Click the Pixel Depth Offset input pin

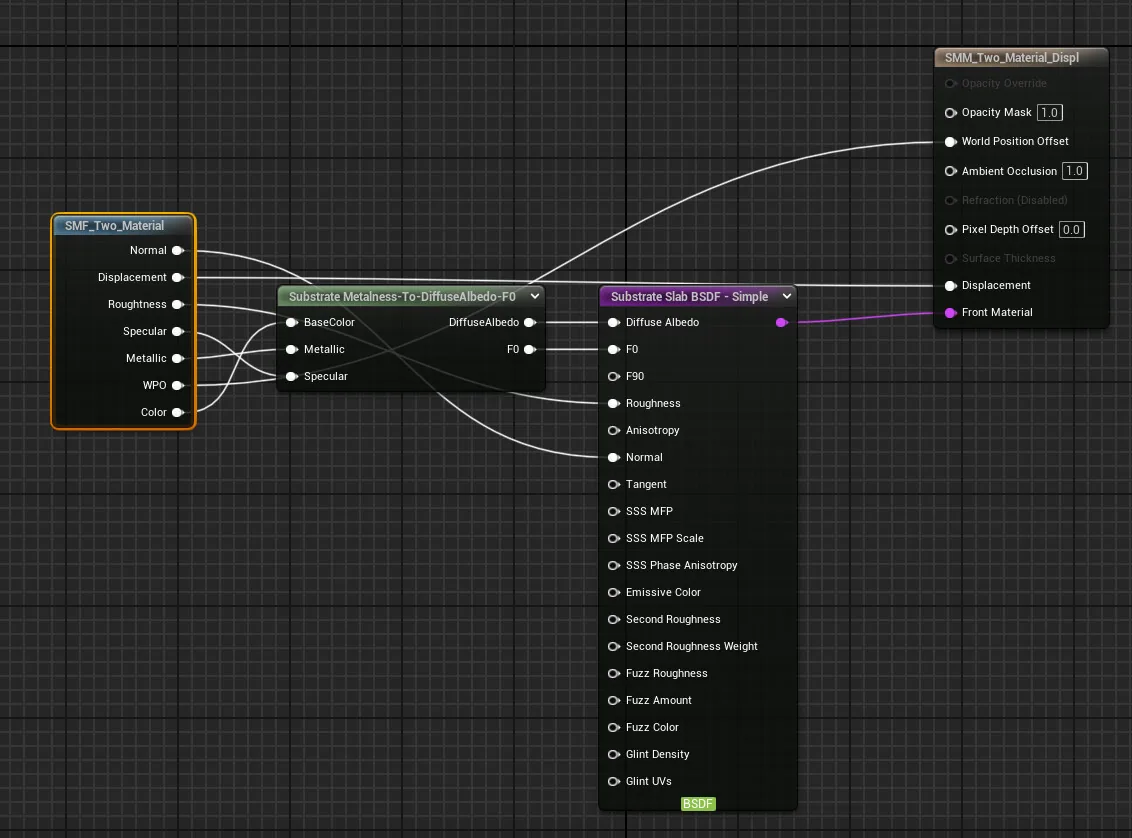951,230
